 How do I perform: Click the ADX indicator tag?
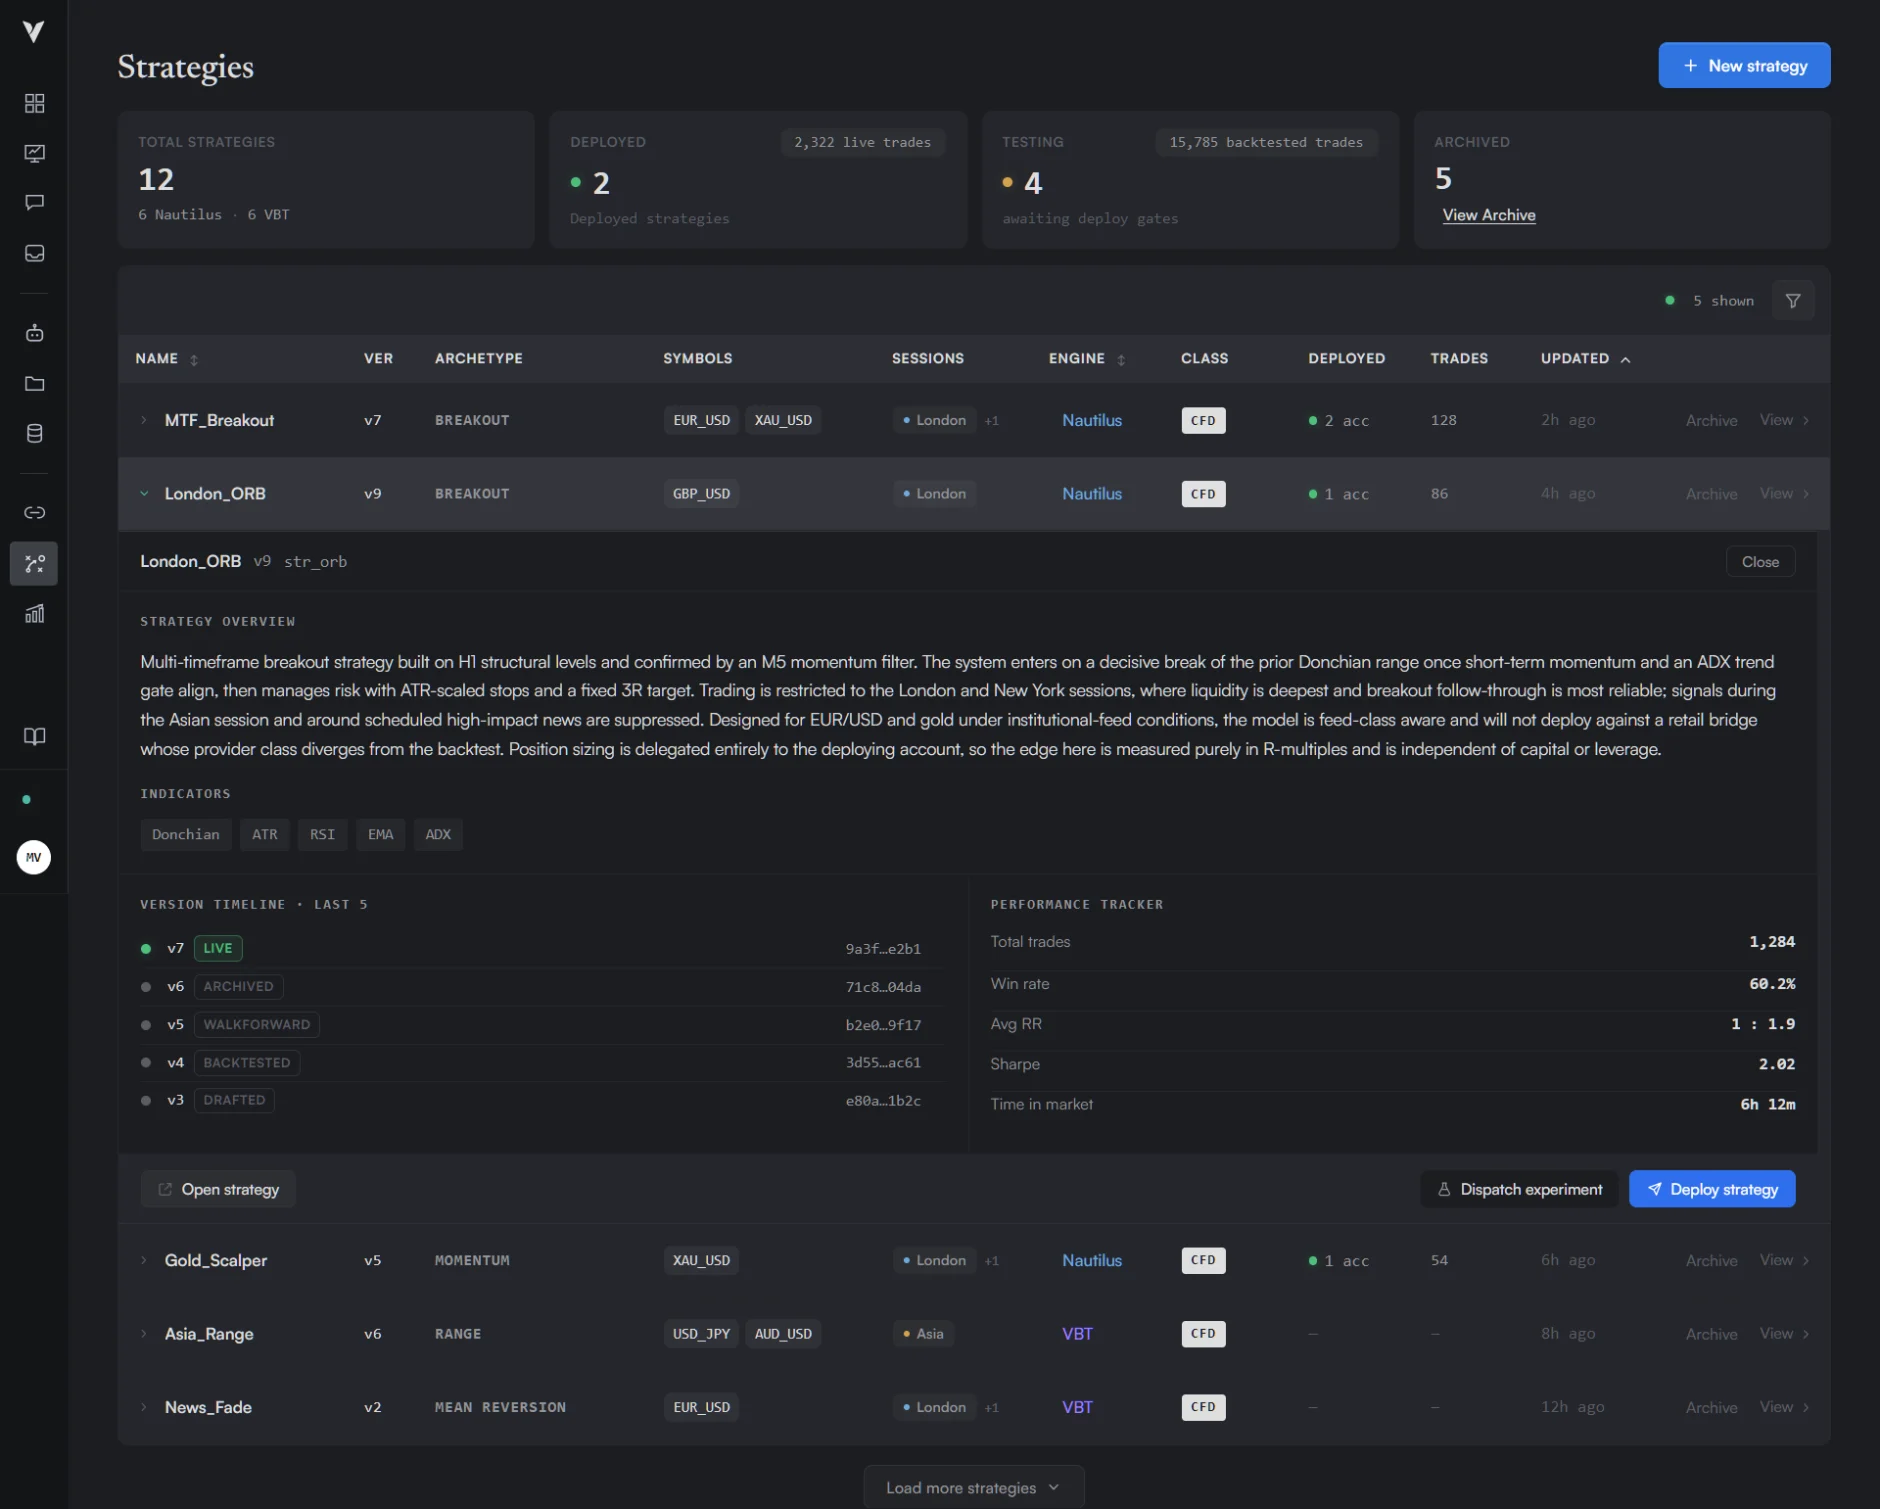438,834
